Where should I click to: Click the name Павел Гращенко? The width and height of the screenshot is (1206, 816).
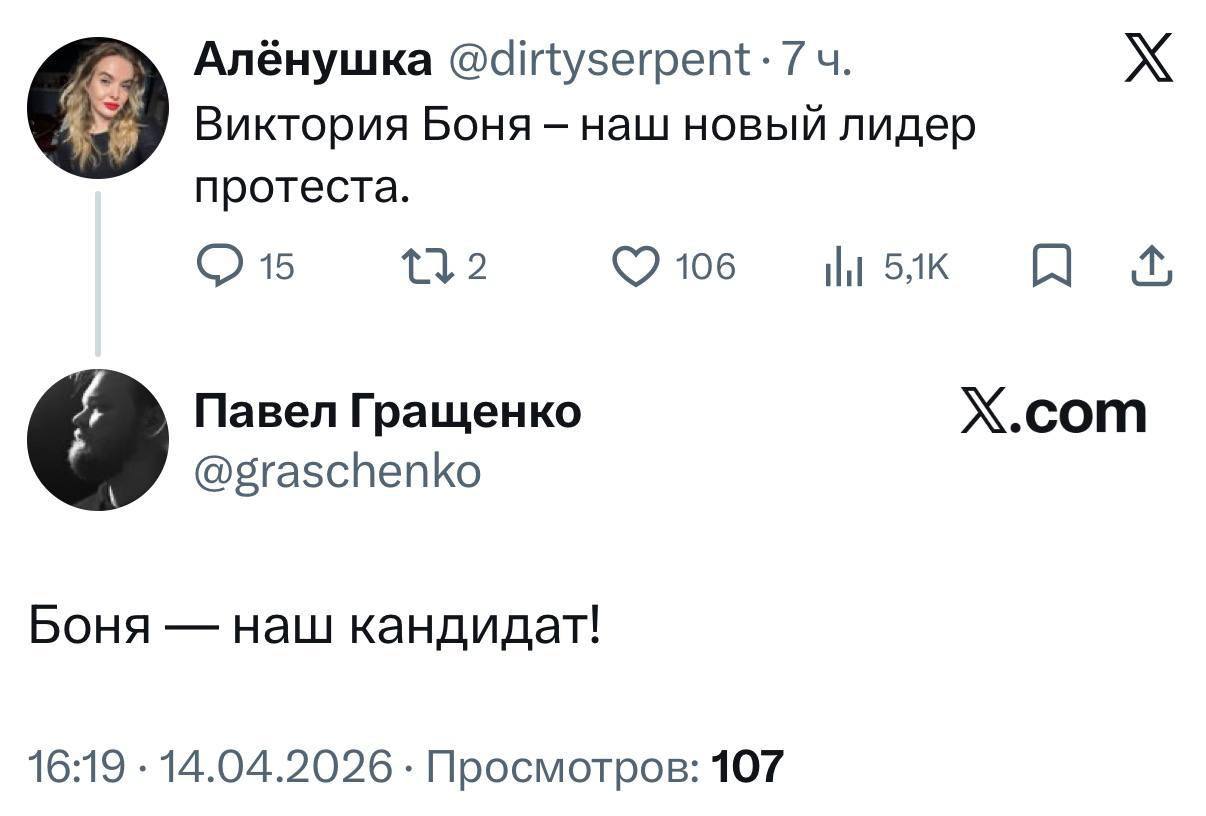pos(387,411)
